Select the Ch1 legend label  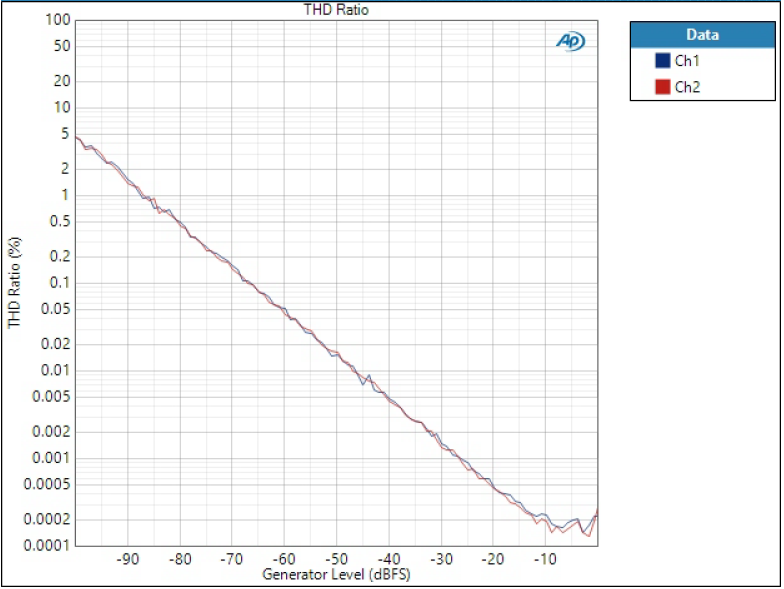tap(687, 60)
